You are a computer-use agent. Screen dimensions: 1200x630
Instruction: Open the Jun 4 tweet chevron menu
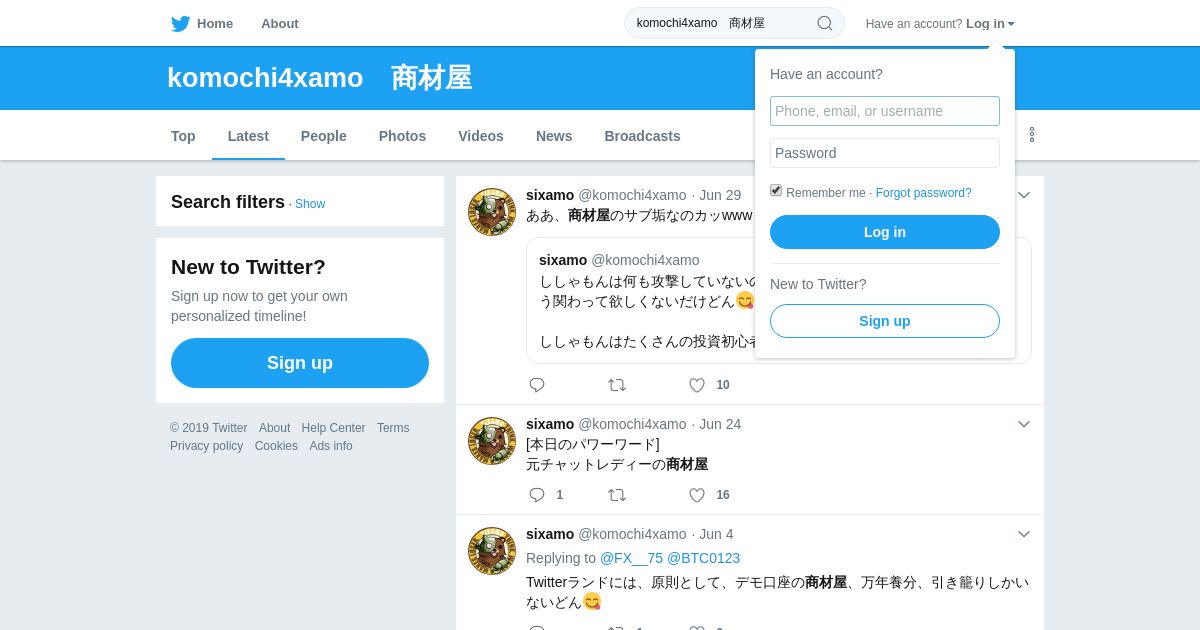(1024, 534)
